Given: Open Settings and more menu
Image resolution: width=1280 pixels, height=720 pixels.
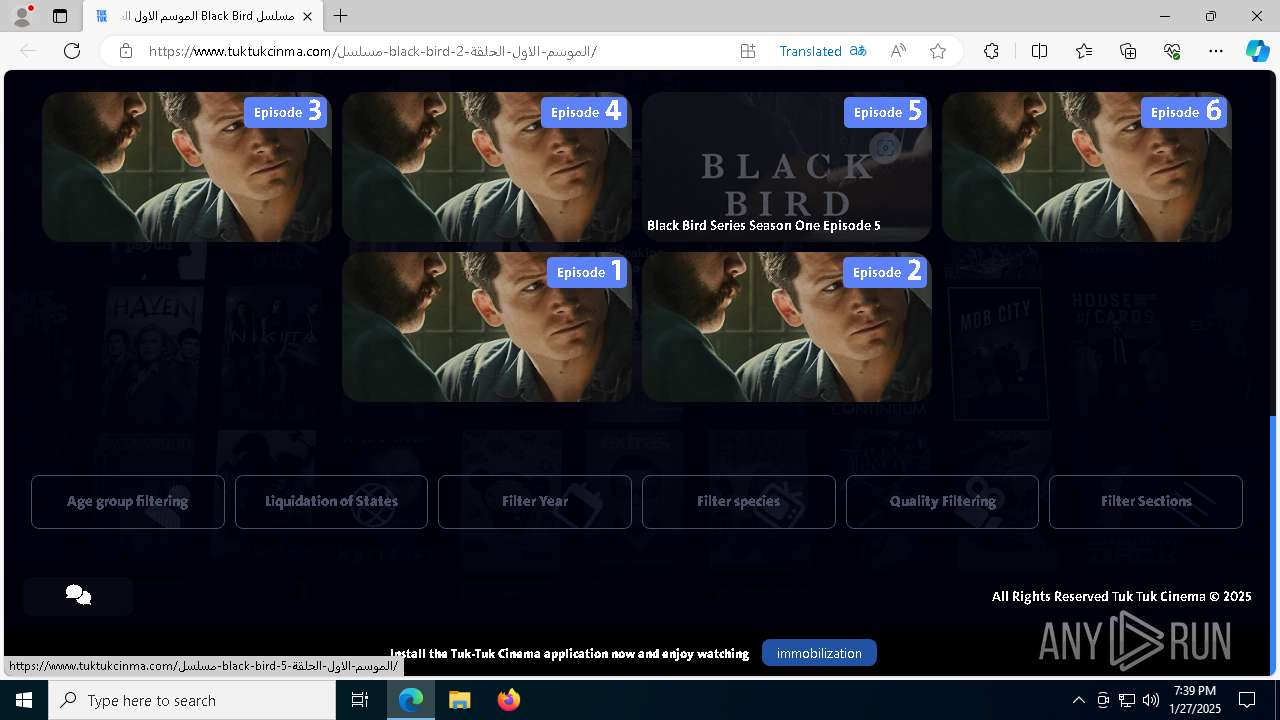Looking at the screenshot, I should pos(1216,51).
